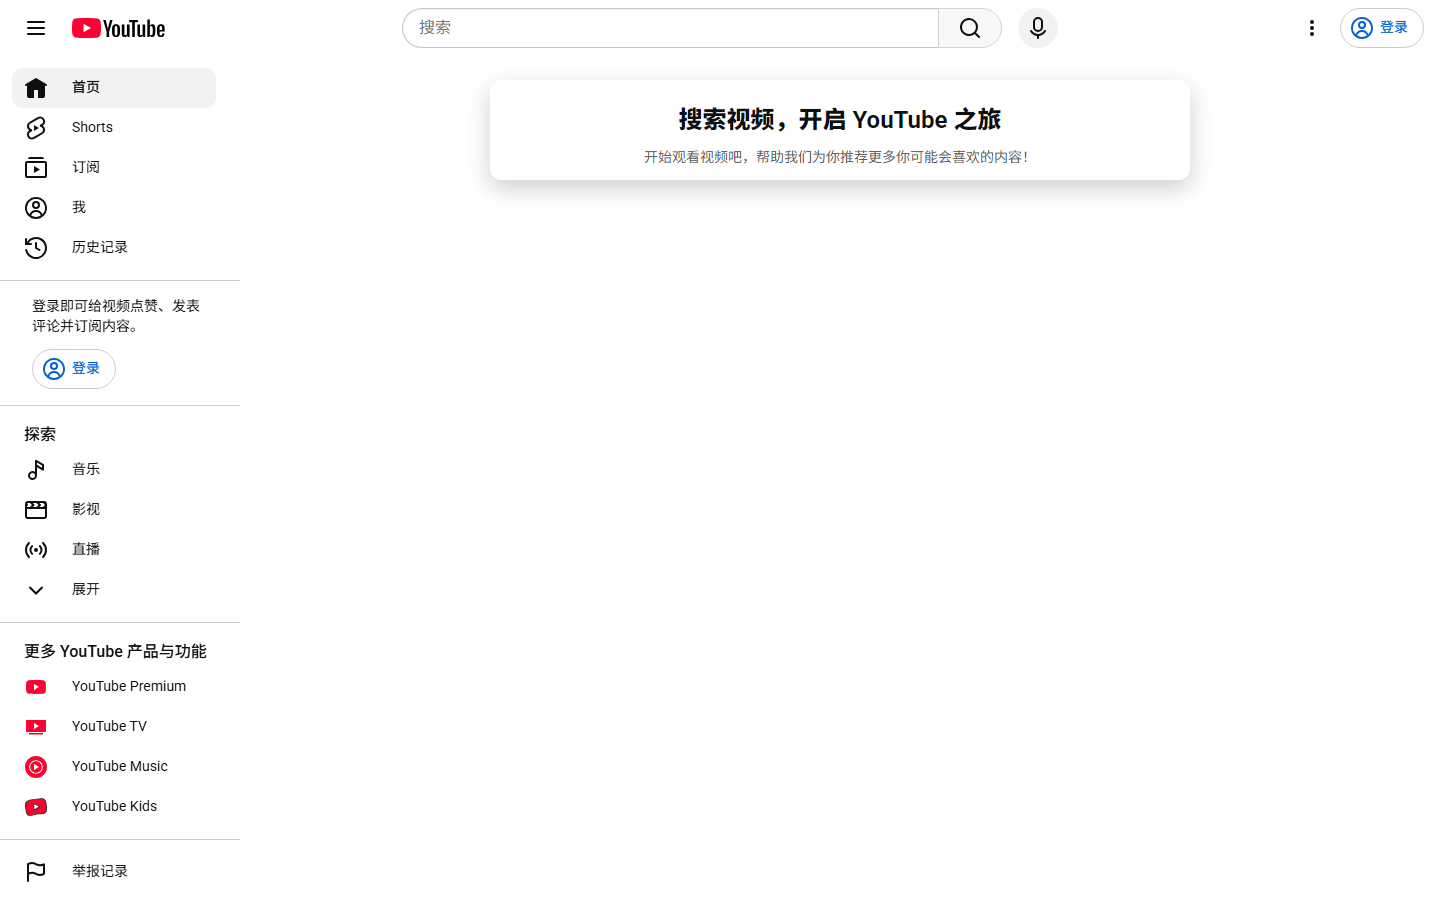Click the sidebar 登录 sign-in button
The image size is (1440, 900).
pyautogui.click(x=74, y=369)
